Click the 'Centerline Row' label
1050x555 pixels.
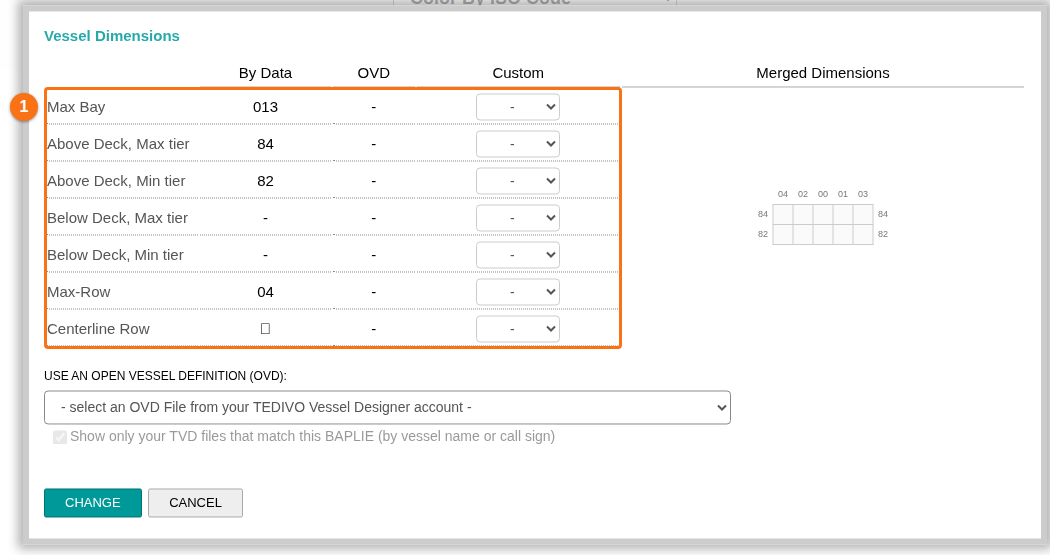(98, 329)
